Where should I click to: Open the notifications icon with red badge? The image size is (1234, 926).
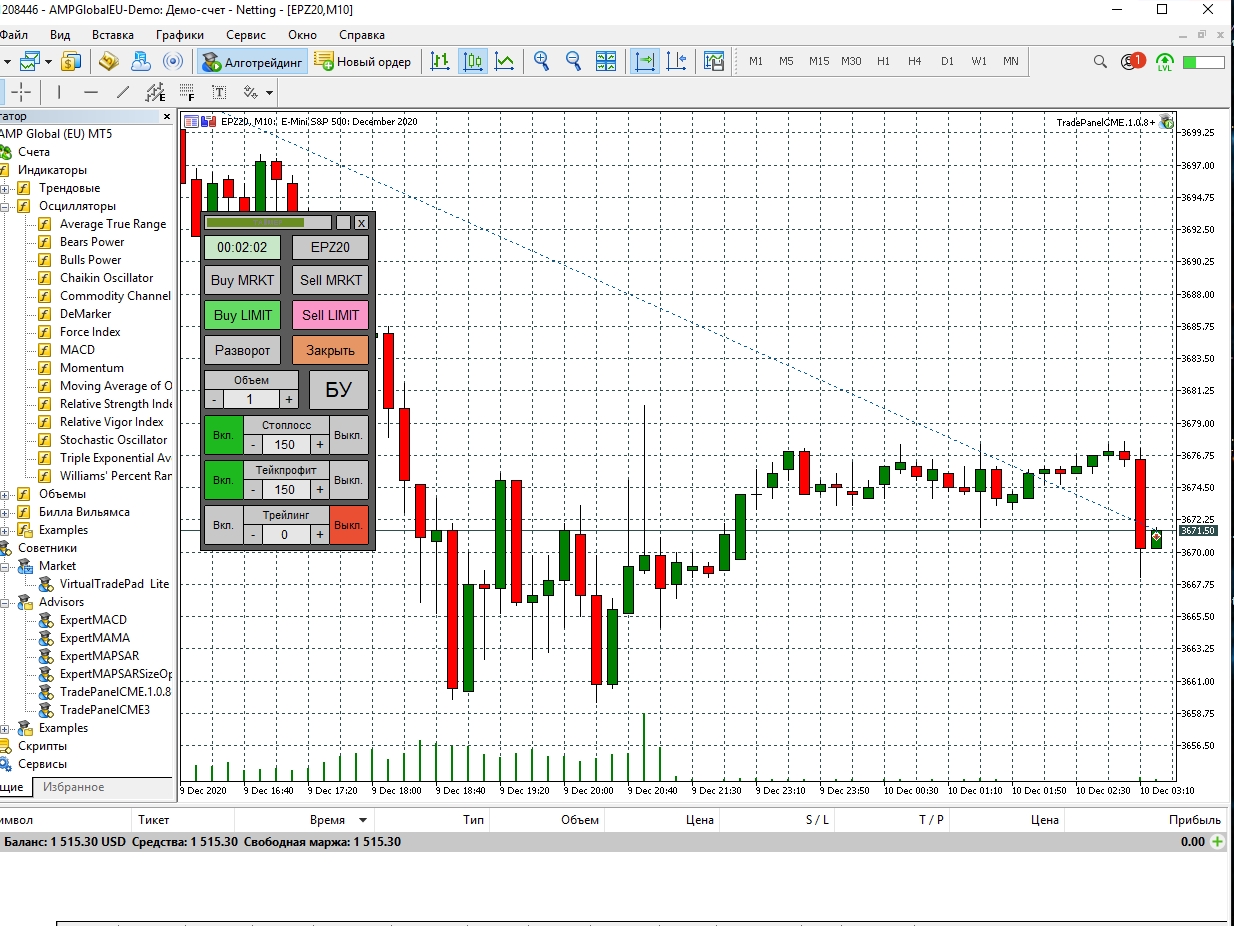[x=1132, y=61]
